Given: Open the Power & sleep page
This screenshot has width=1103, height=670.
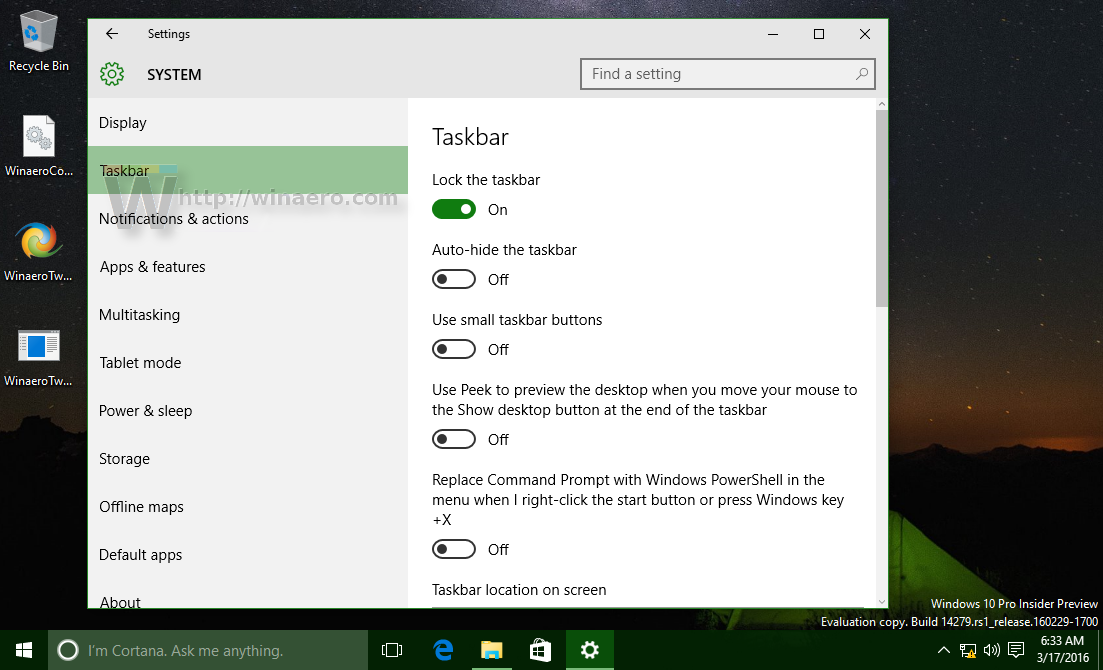Looking at the screenshot, I should point(146,411).
